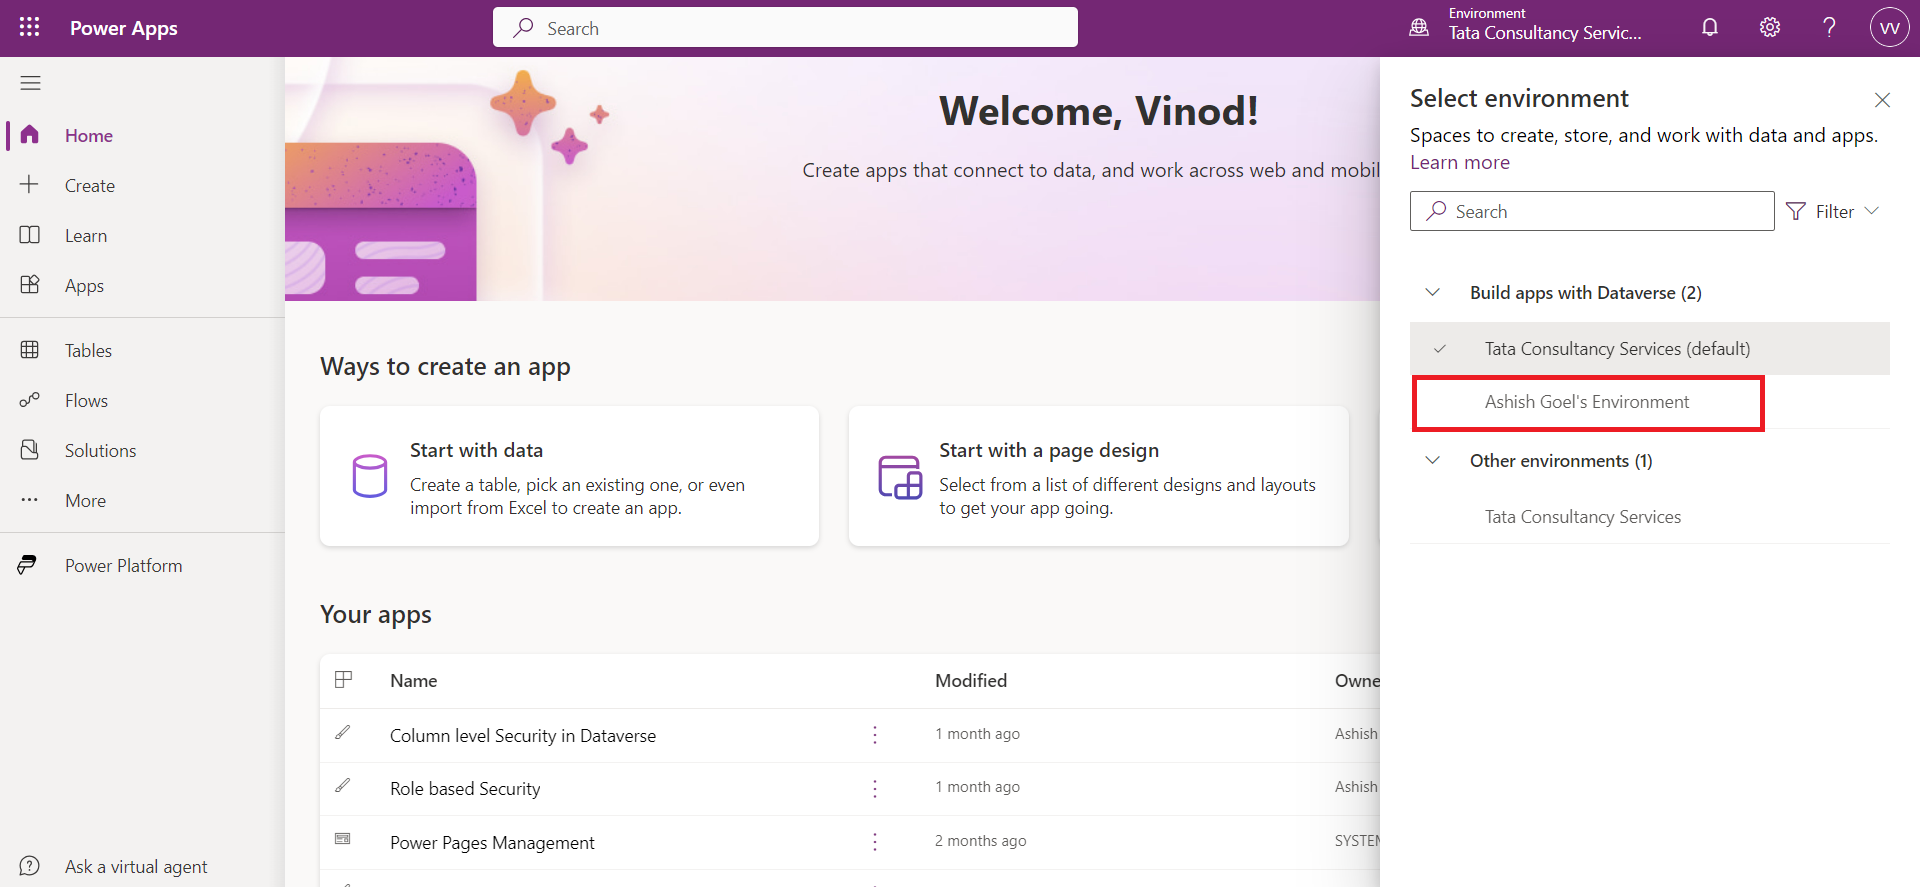The height and width of the screenshot is (887, 1920).
Task: Click the pencil icon beside Role based Security
Action: pyautogui.click(x=343, y=786)
